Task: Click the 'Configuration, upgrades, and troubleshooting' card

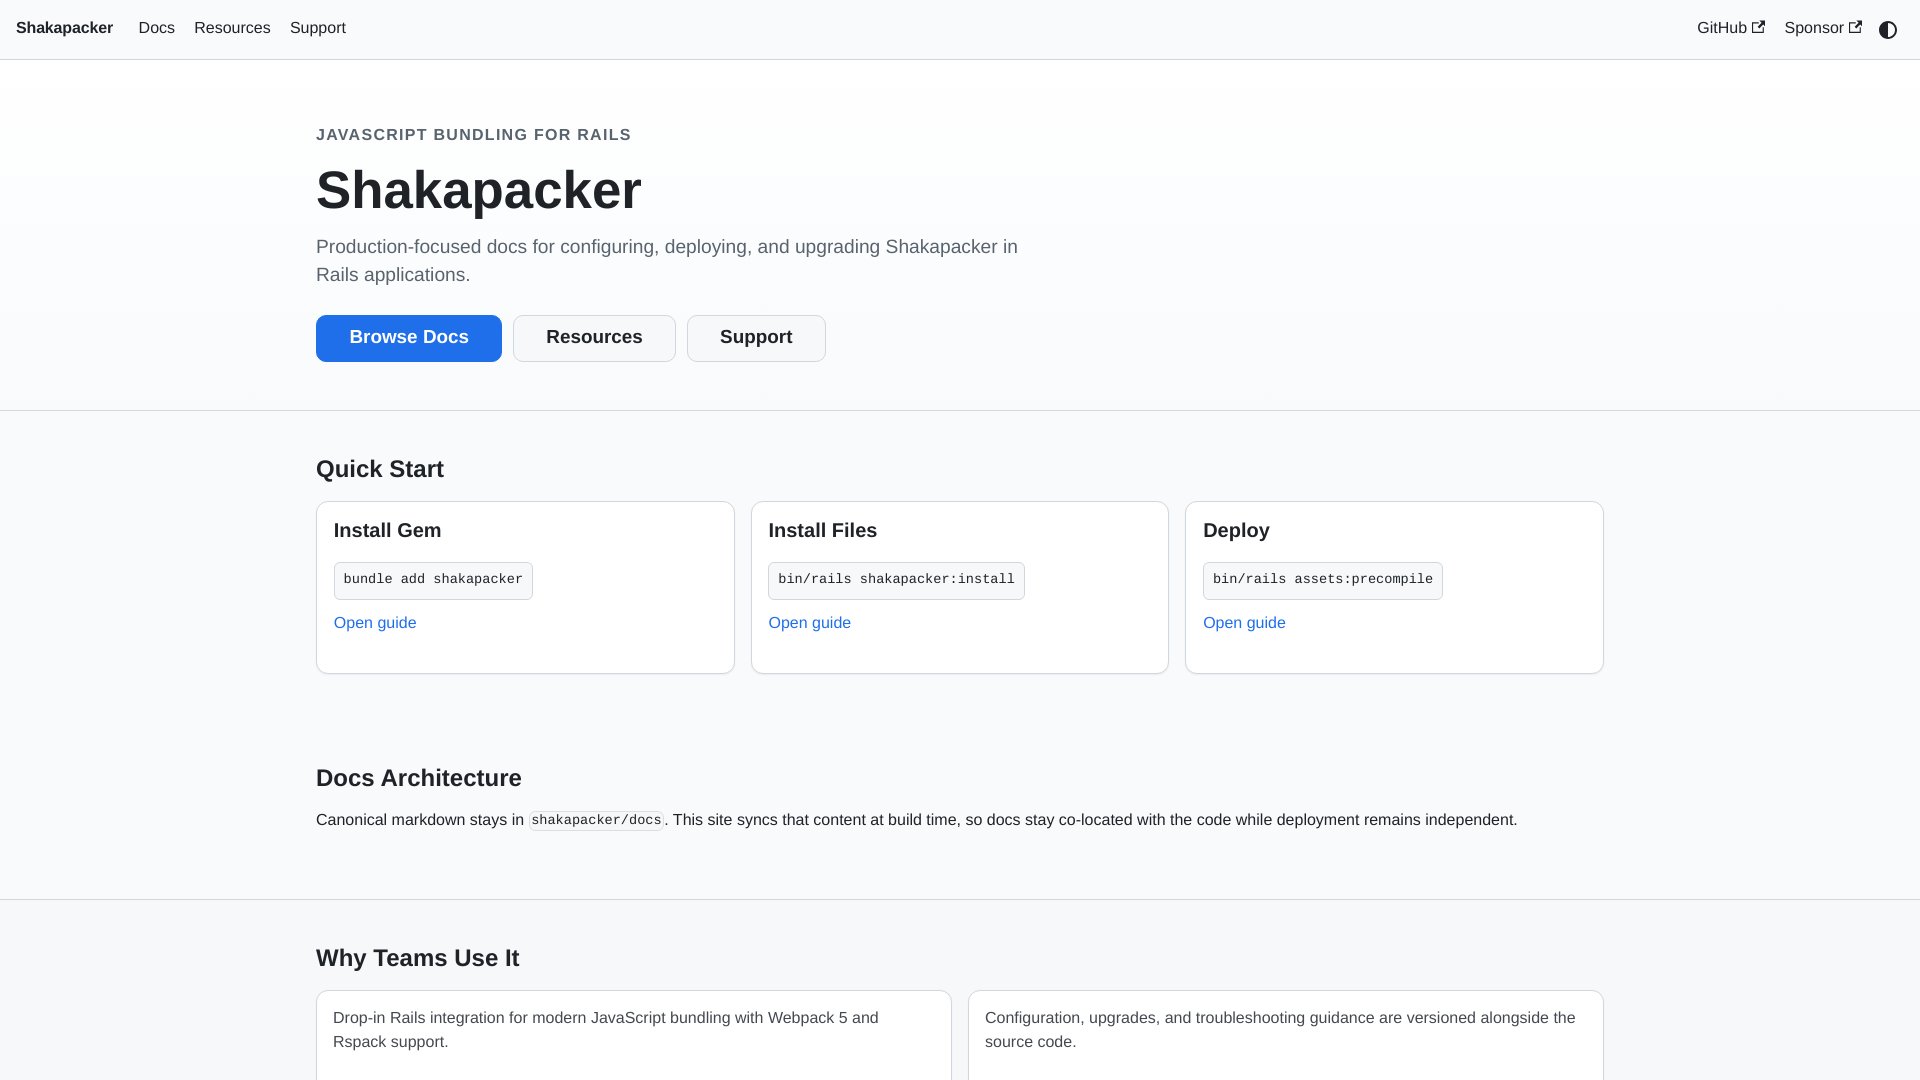Action: click(1286, 1035)
